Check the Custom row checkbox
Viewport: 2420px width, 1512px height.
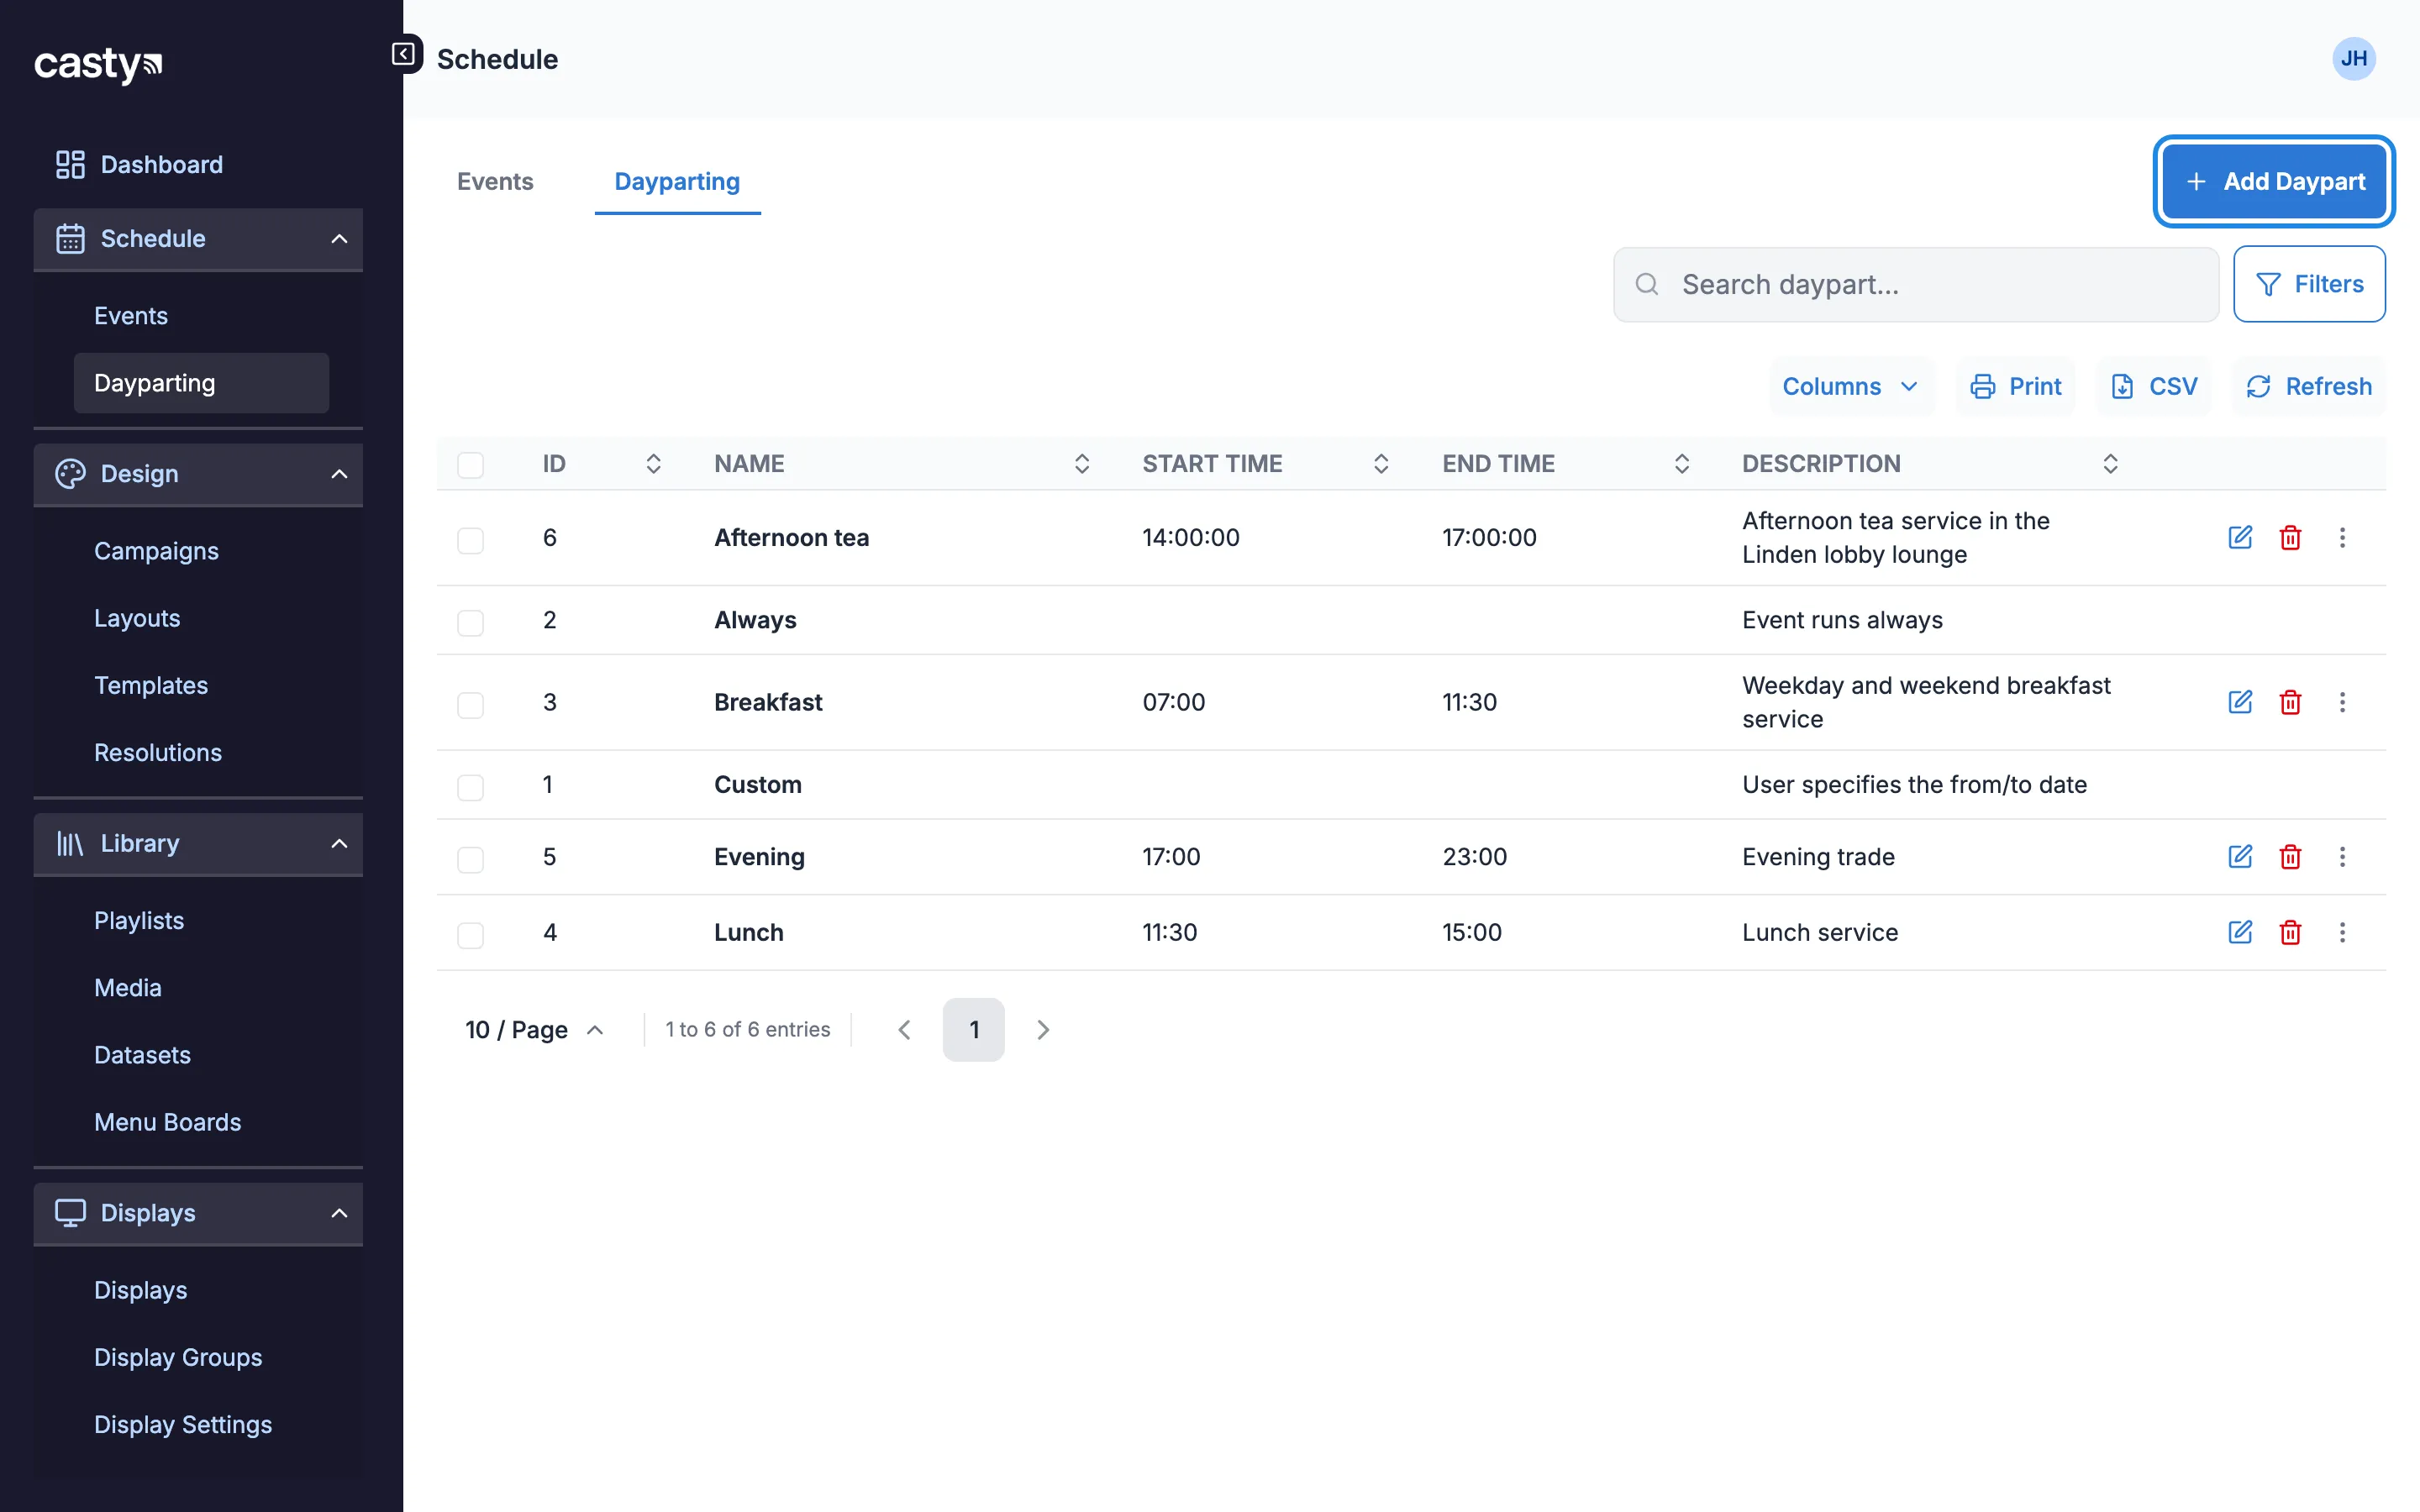pyautogui.click(x=470, y=787)
